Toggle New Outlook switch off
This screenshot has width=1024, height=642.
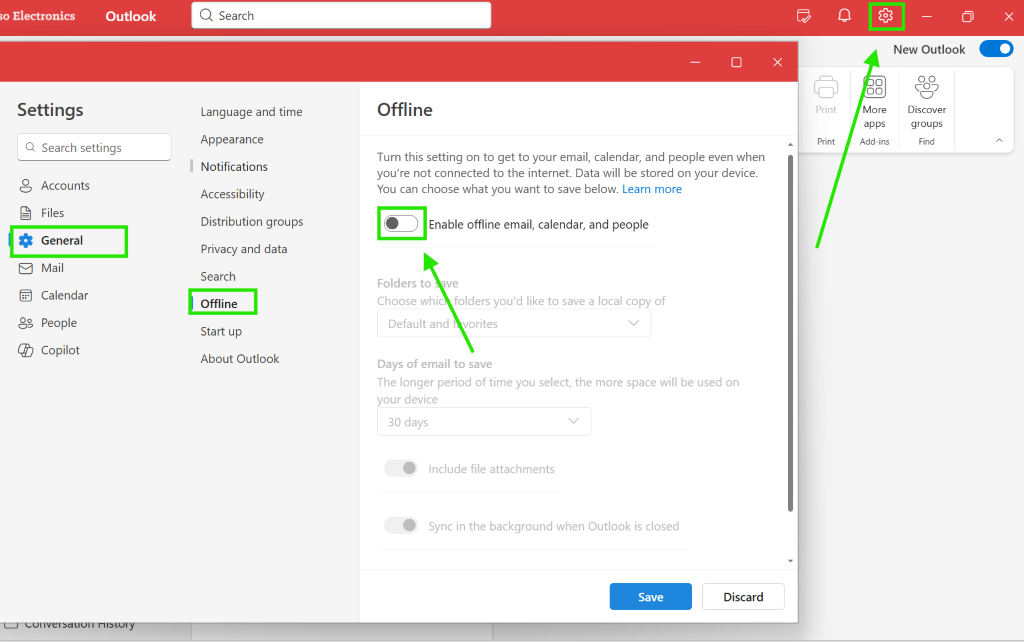(996, 49)
